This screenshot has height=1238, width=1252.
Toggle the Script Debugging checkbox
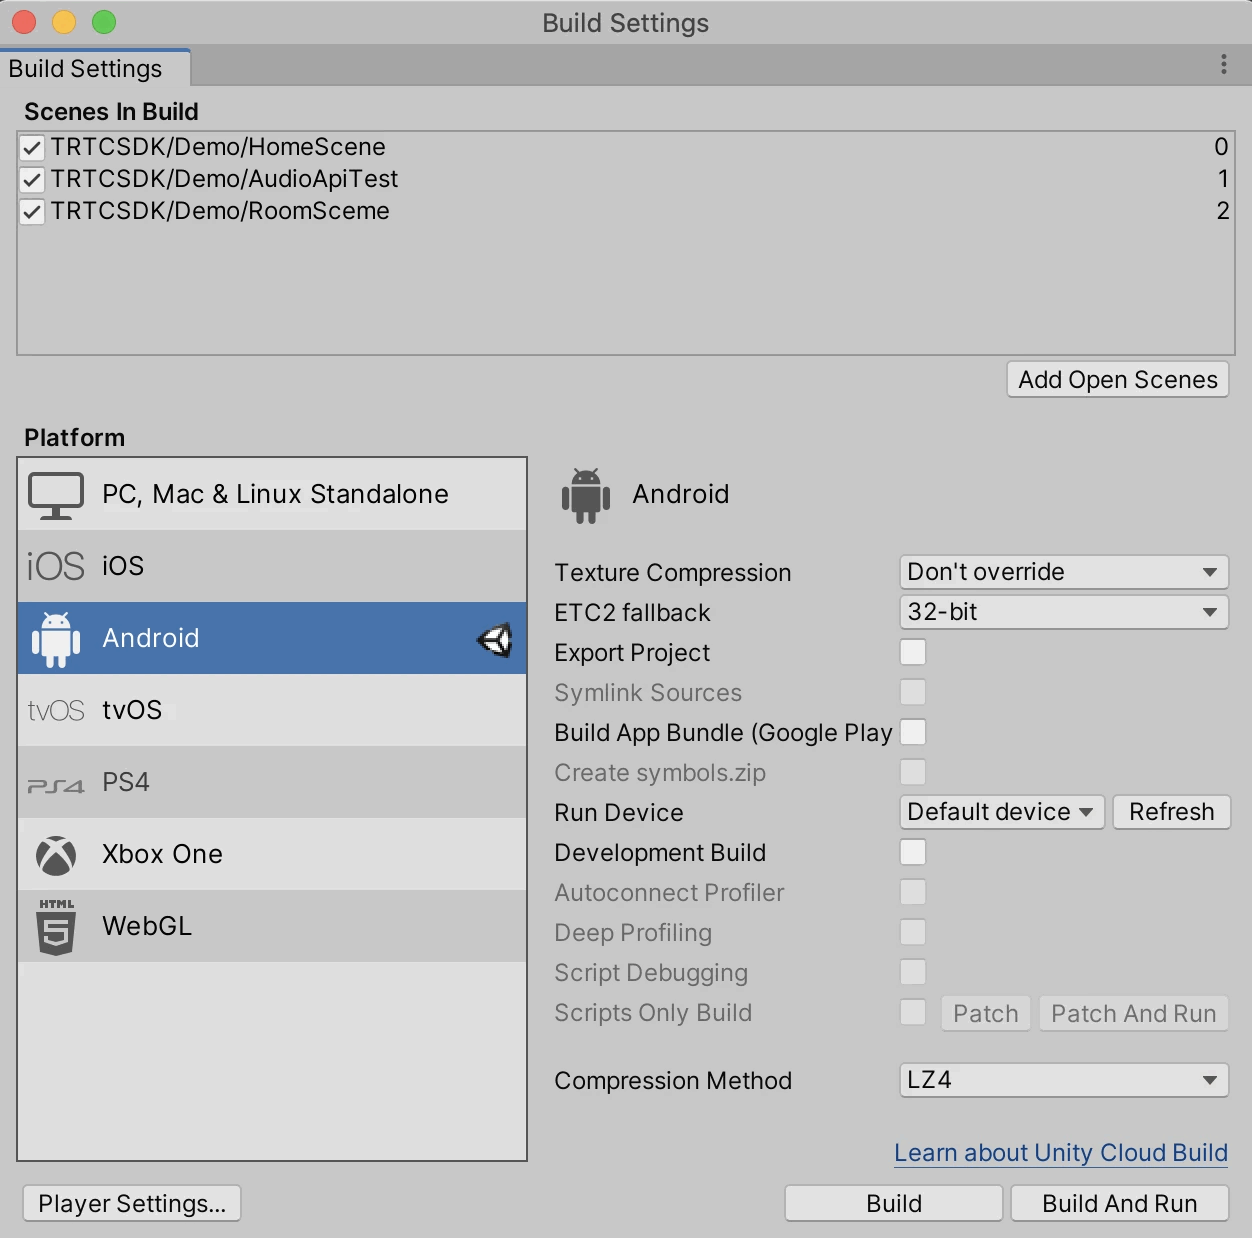pyautogui.click(x=913, y=972)
